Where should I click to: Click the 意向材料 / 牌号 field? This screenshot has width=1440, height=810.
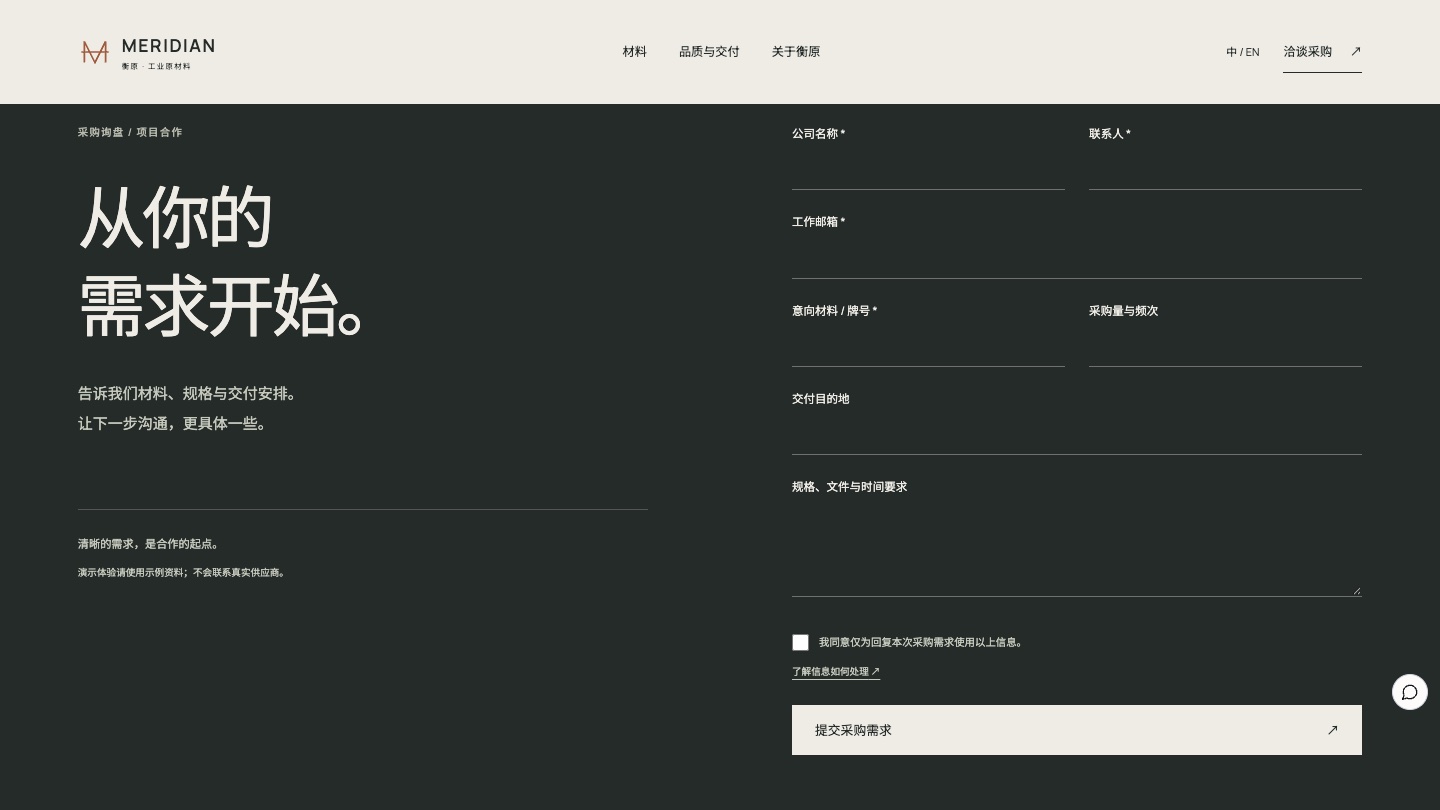coord(928,346)
